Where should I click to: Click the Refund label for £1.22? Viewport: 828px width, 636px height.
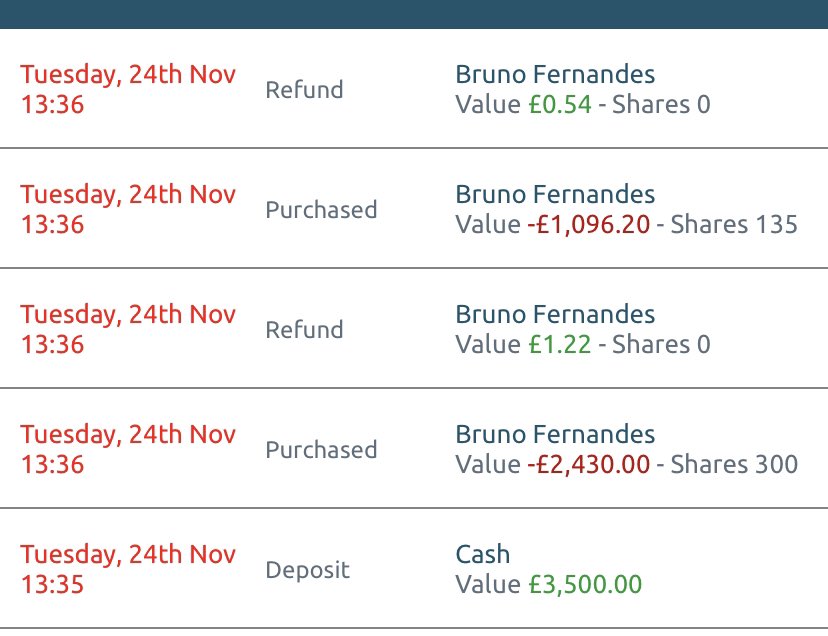pyautogui.click(x=304, y=330)
